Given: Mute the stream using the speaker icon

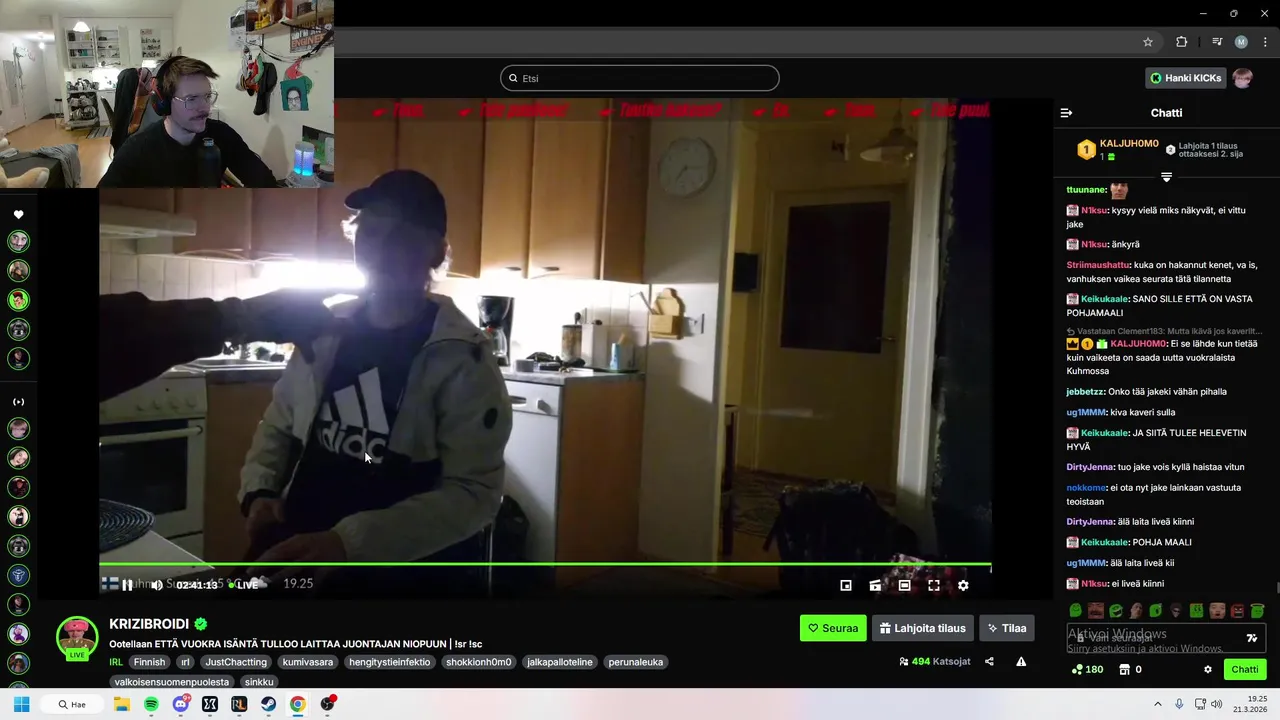Looking at the screenshot, I should click(x=157, y=585).
